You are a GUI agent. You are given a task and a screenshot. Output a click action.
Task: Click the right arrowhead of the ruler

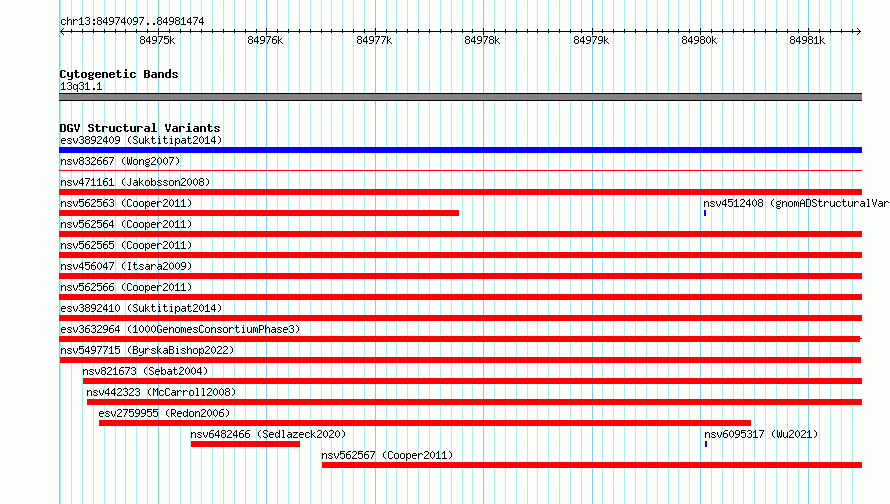coord(859,31)
